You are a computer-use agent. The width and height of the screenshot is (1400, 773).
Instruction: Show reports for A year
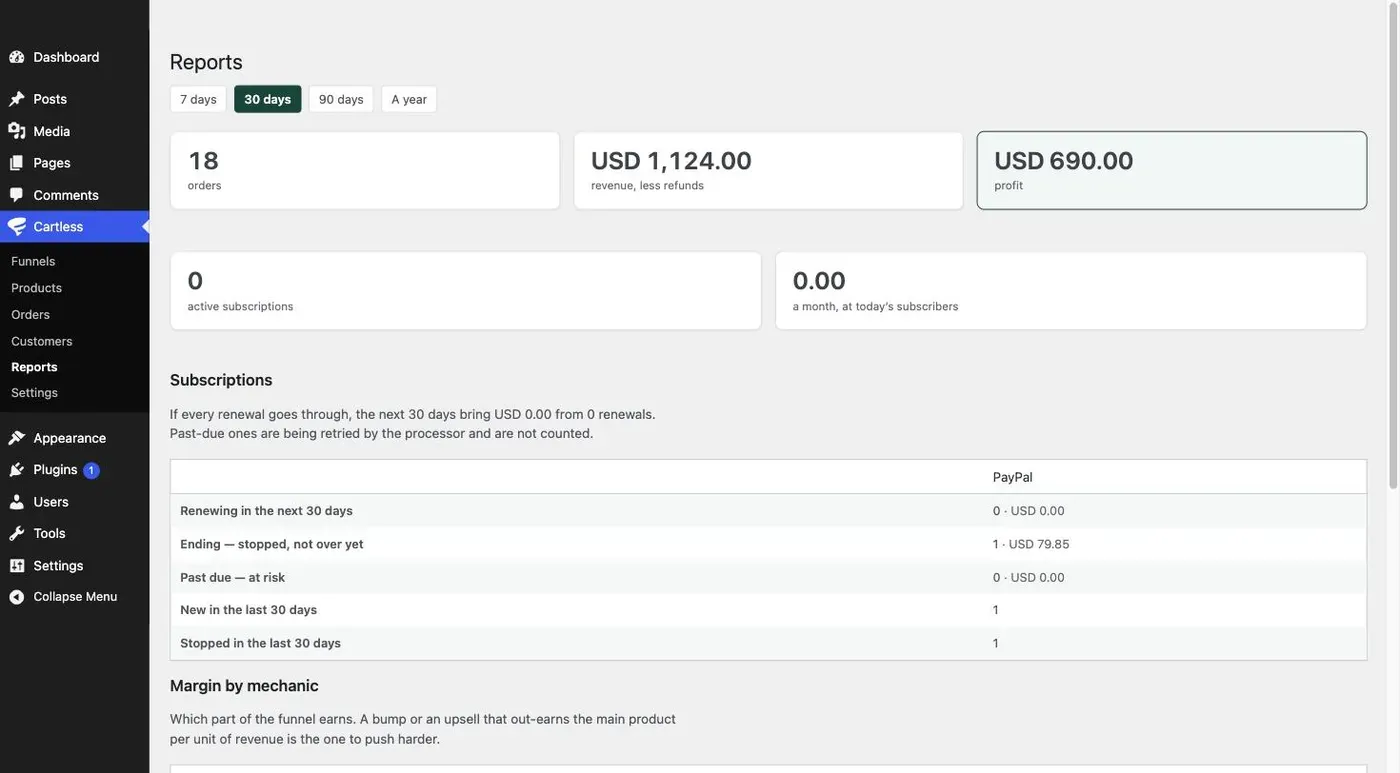409,99
